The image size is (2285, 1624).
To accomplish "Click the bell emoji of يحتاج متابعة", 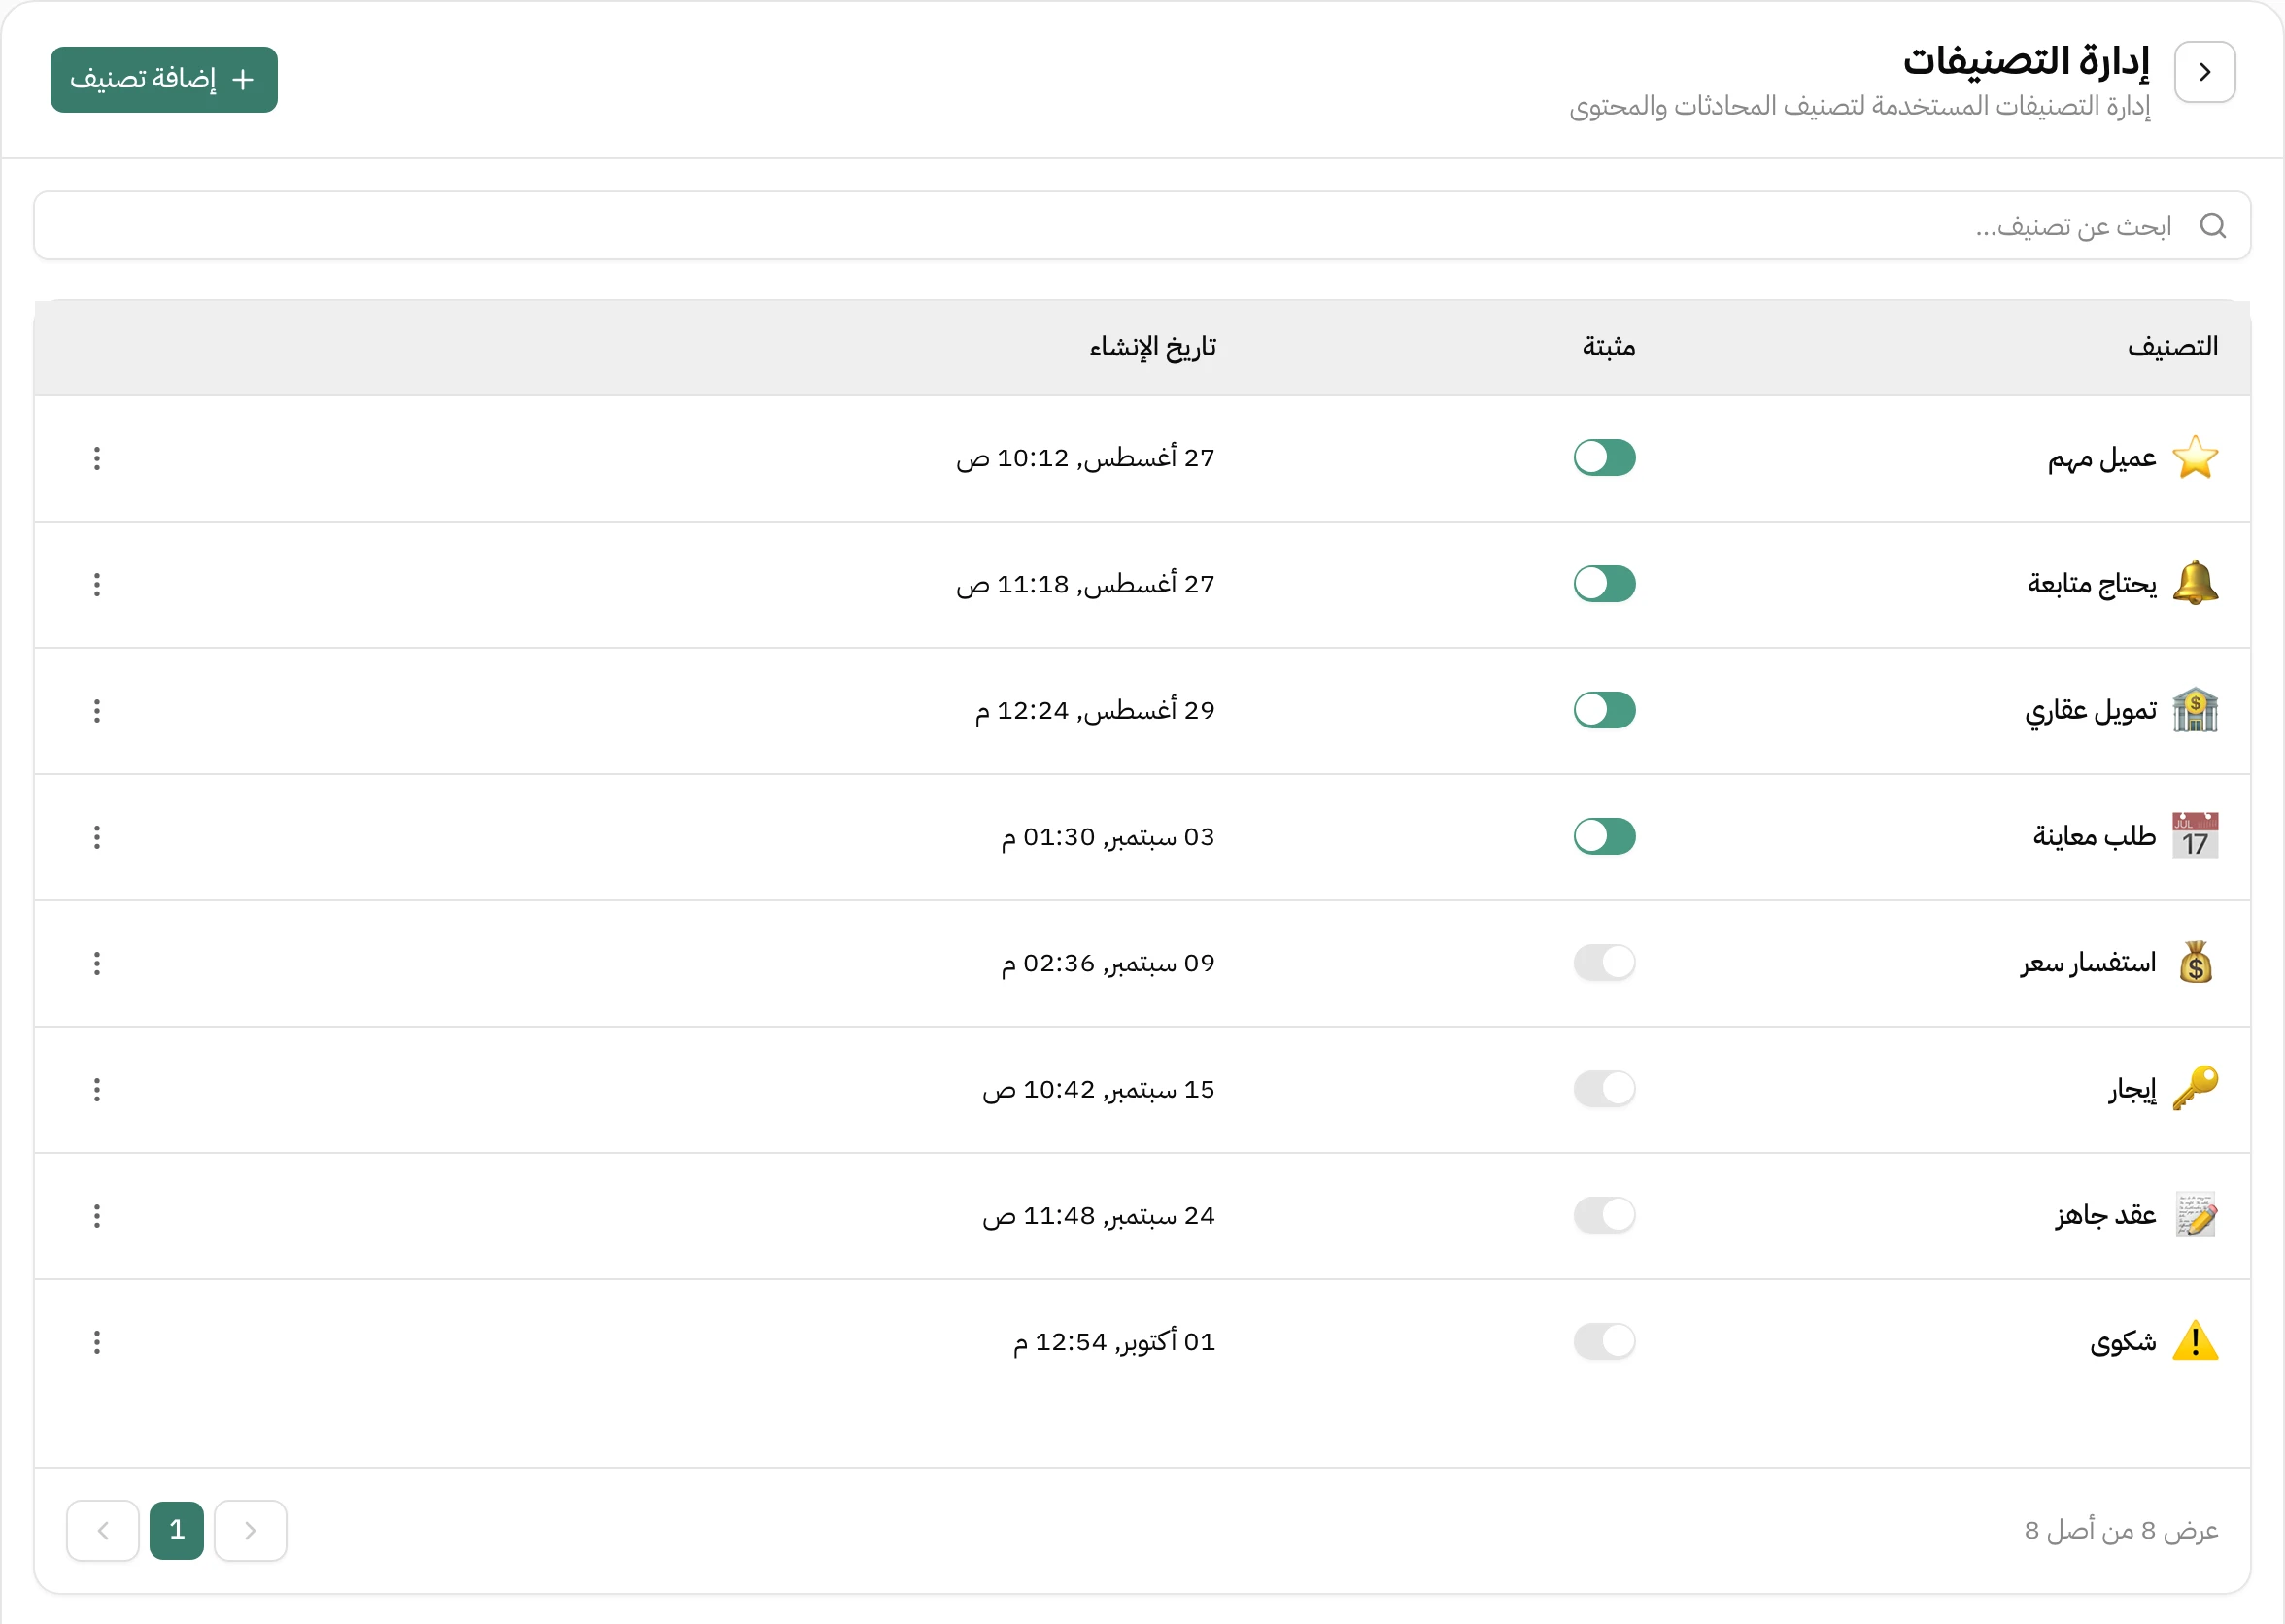I will [2195, 584].
